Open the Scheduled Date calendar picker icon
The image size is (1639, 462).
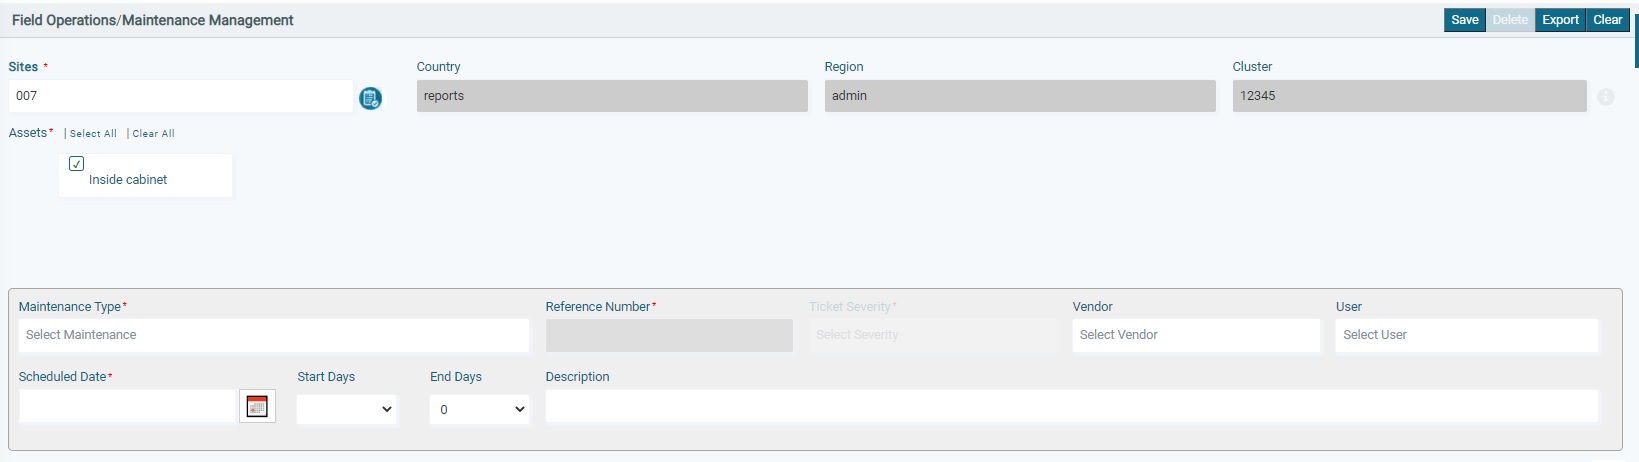click(257, 406)
